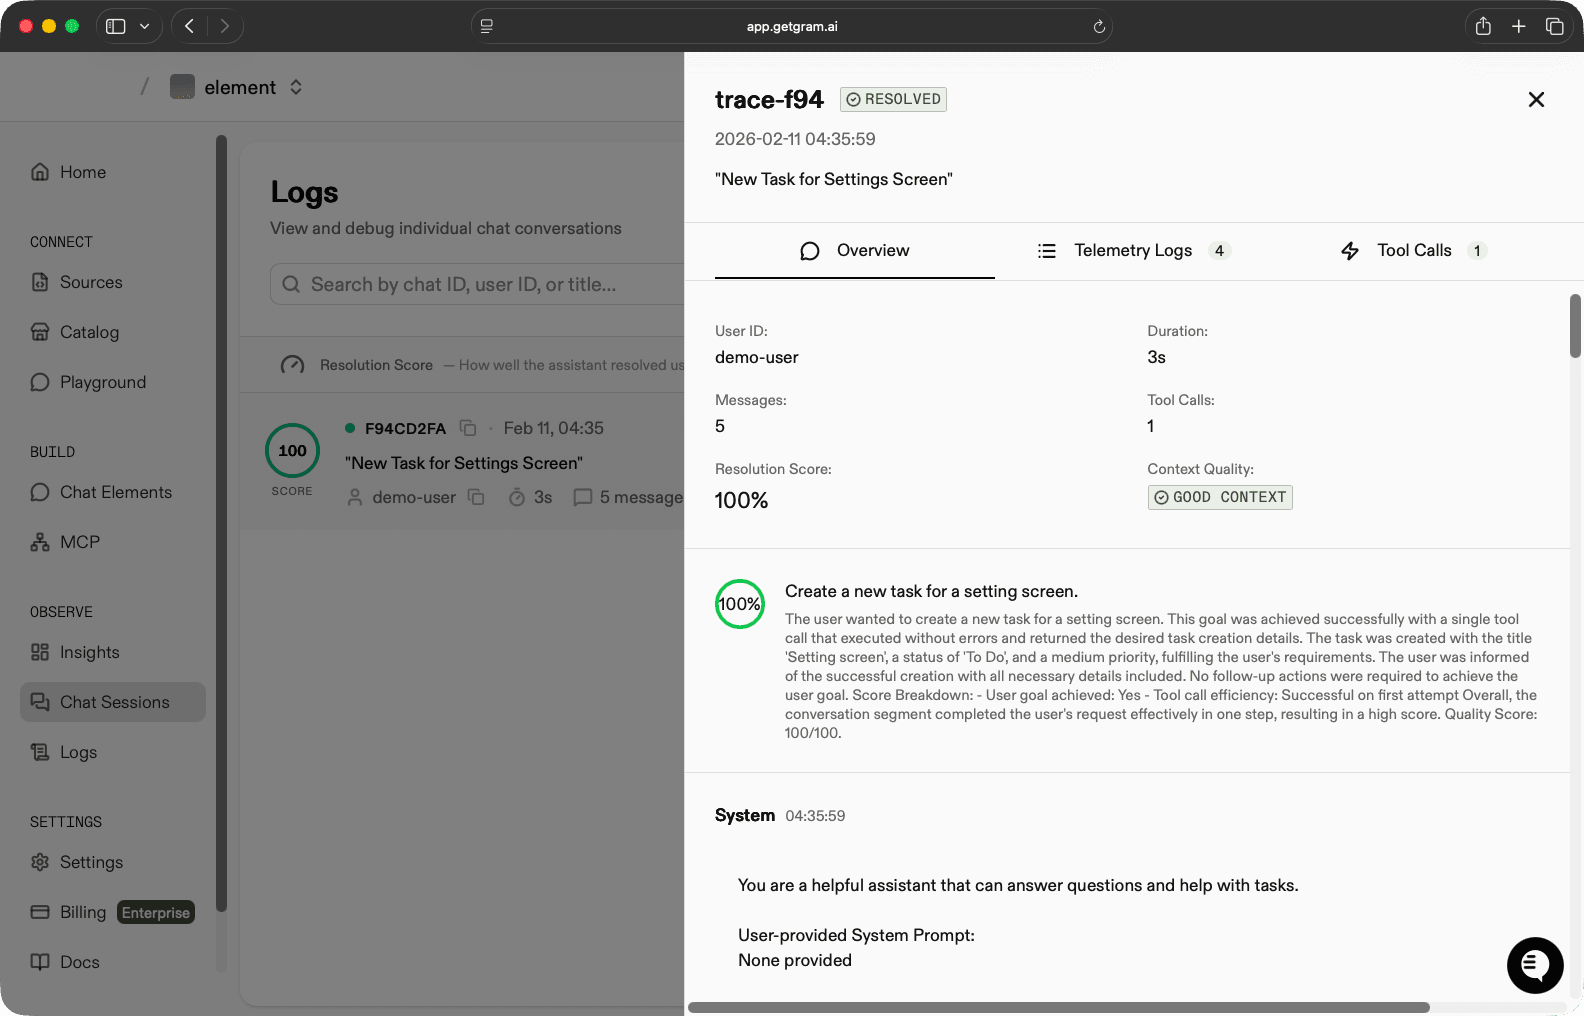This screenshot has width=1584, height=1016.
Task: Open Safari sidebar dropdown chevron
Action: tap(145, 26)
